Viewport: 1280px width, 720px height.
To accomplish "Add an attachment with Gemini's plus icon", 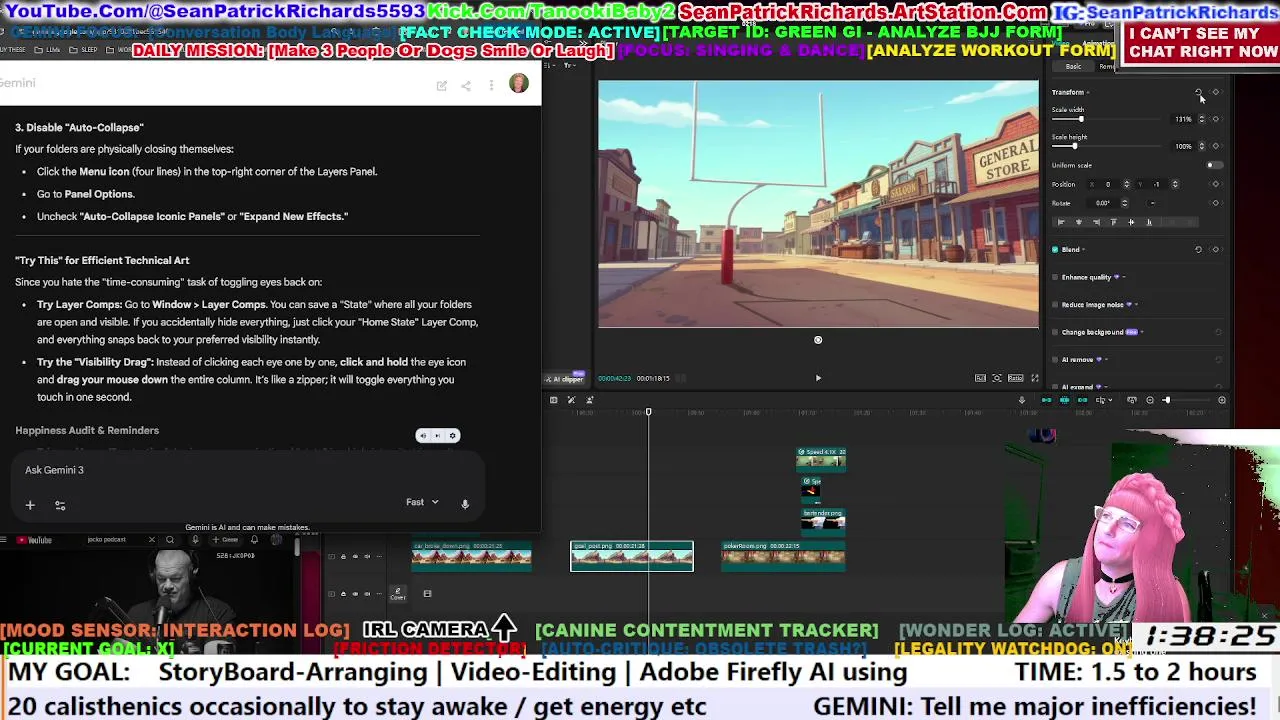I will tap(30, 505).
